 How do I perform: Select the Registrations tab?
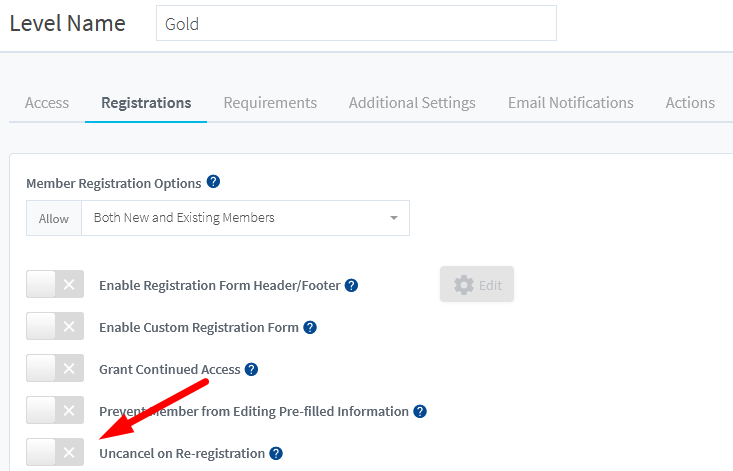pos(146,103)
